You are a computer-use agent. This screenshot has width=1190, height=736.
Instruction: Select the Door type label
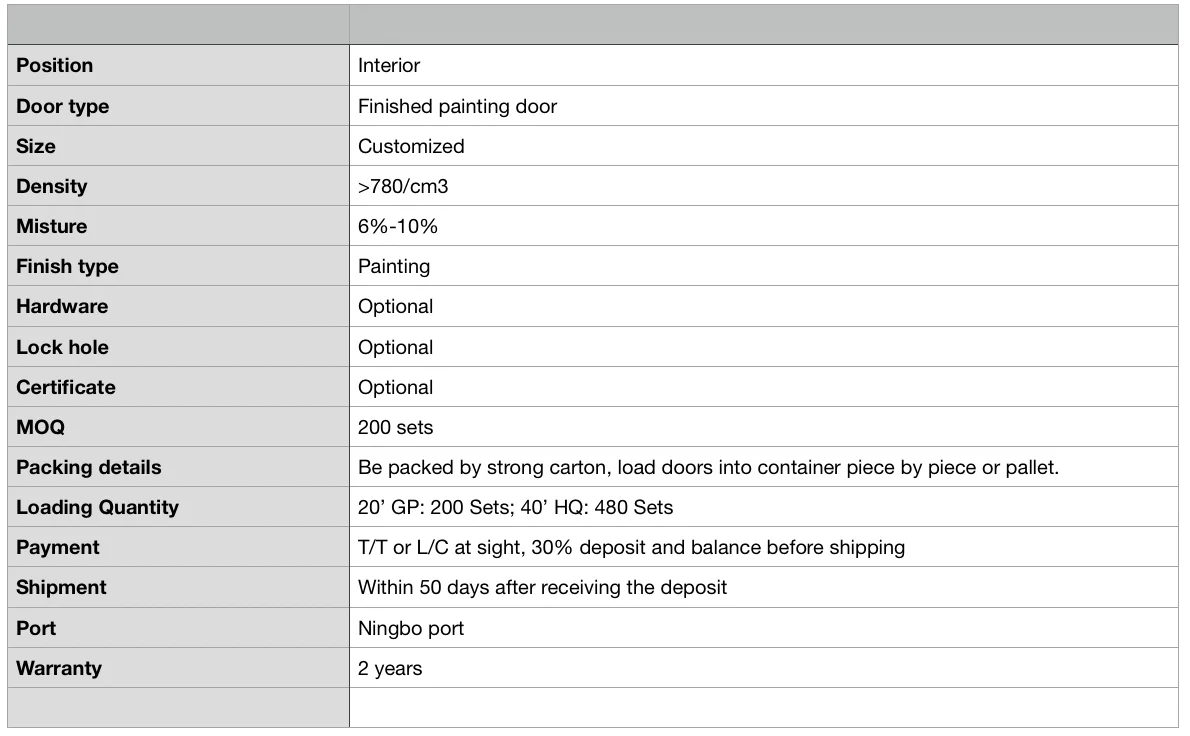pyautogui.click(x=63, y=106)
